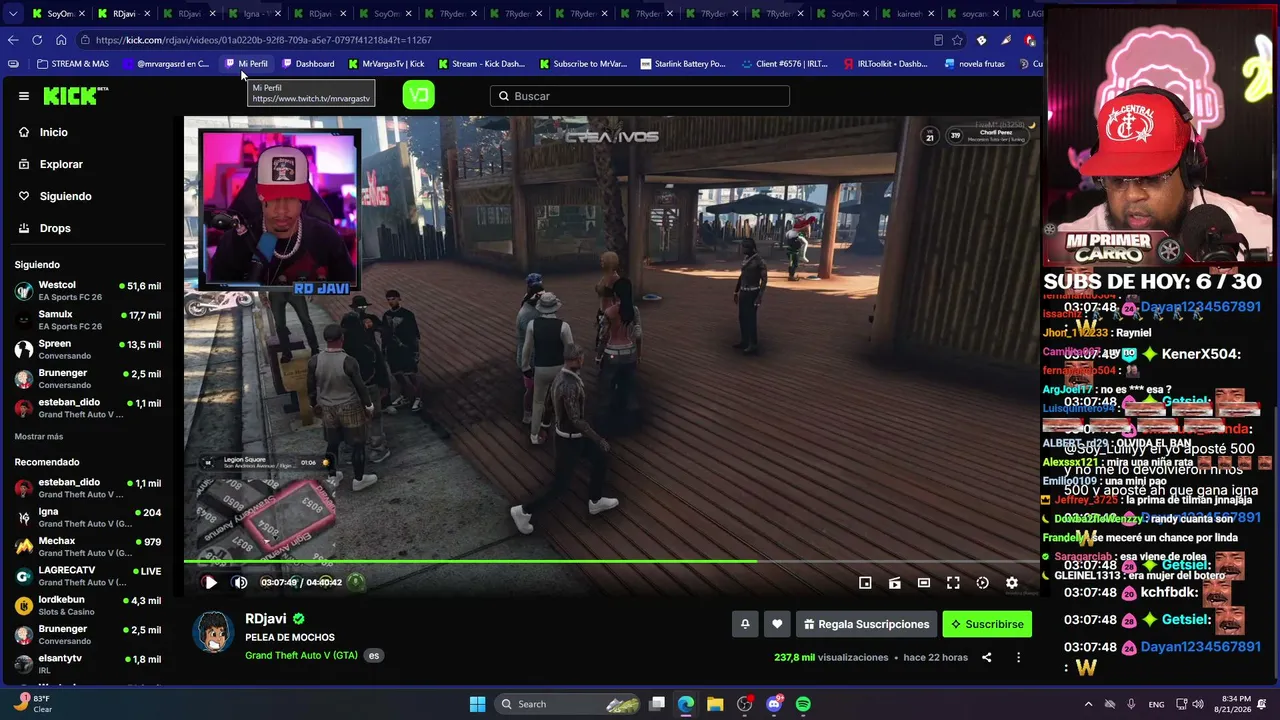The image size is (1280, 720).
Task: Share the video using the share icon
Action: pos(986,657)
